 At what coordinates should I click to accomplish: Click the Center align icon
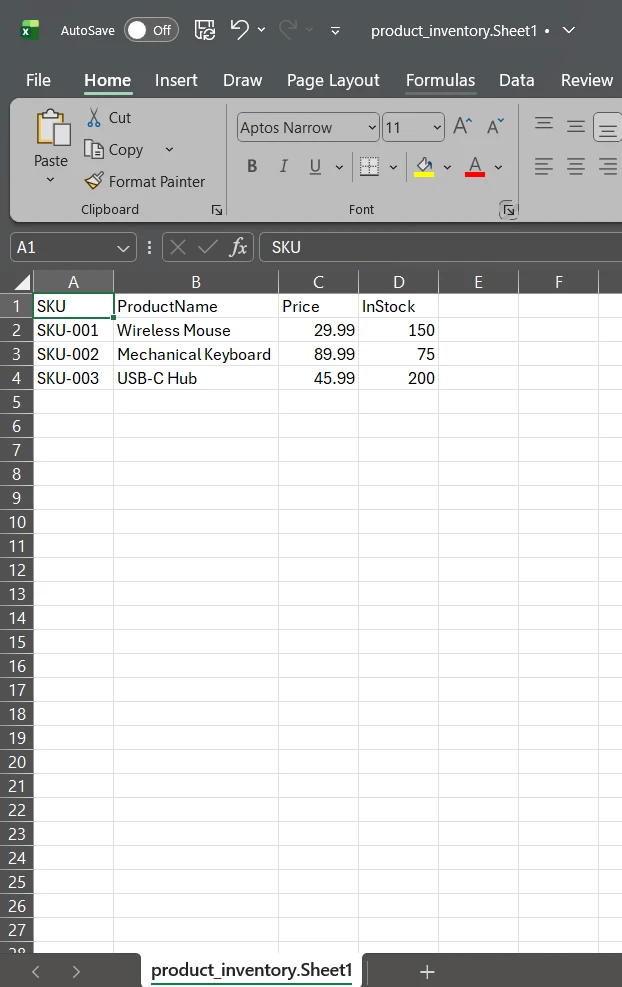[576, 167]
